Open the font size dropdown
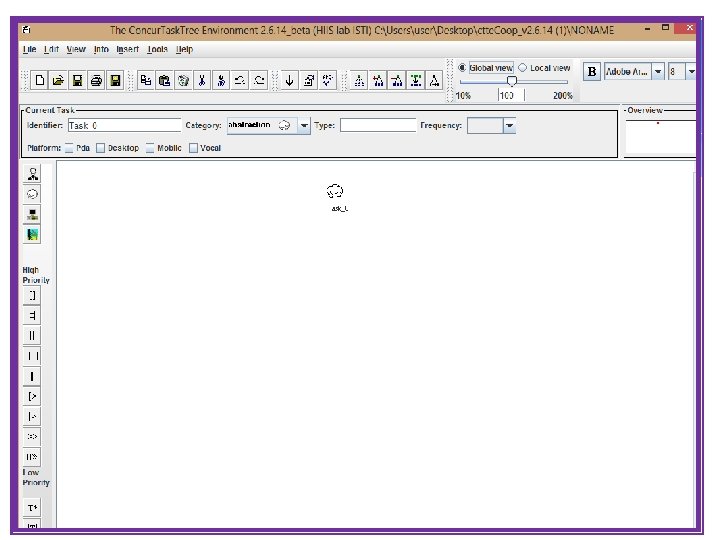Image resolution: width=720 pixels, height=540 pixels. click(x=691, y=72)
